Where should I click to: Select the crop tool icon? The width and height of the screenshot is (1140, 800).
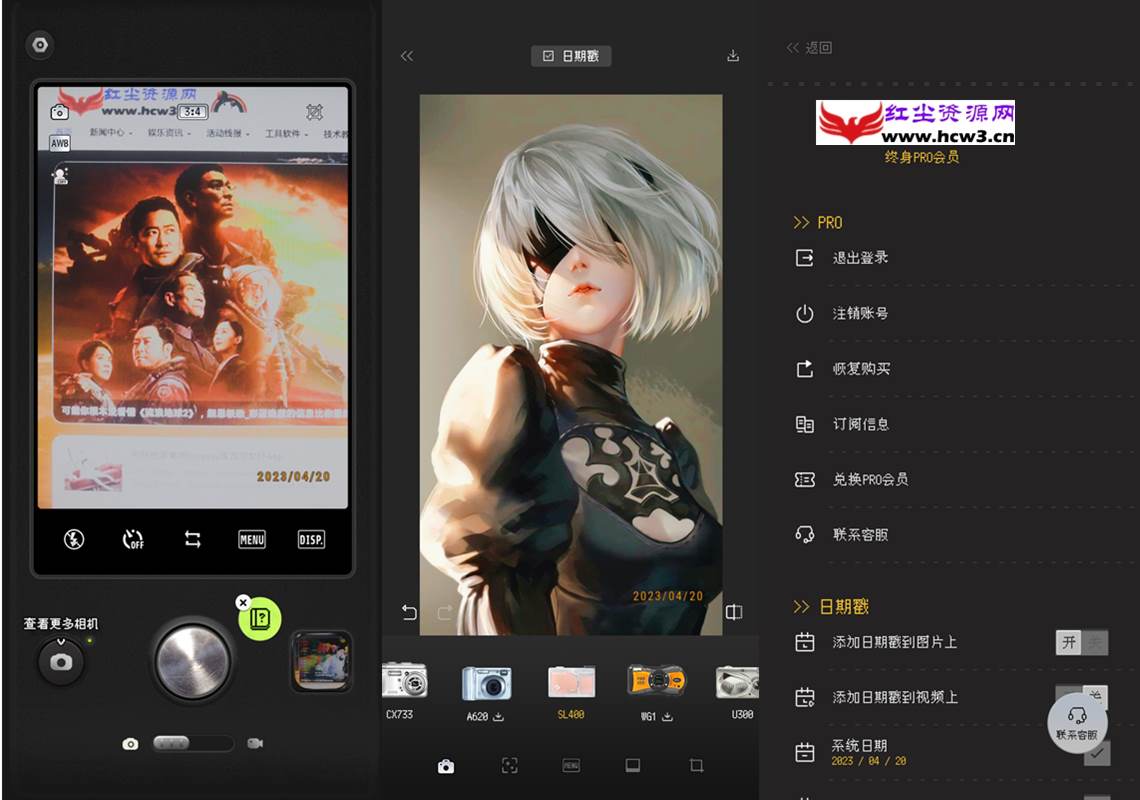click(697, 765)
